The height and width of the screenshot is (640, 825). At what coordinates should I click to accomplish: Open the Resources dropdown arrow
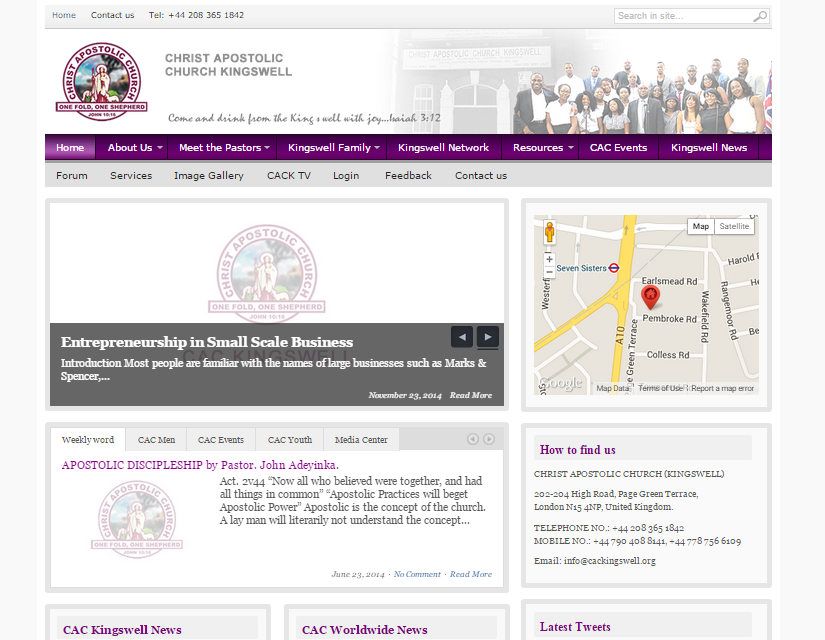(x=570, y=148)
